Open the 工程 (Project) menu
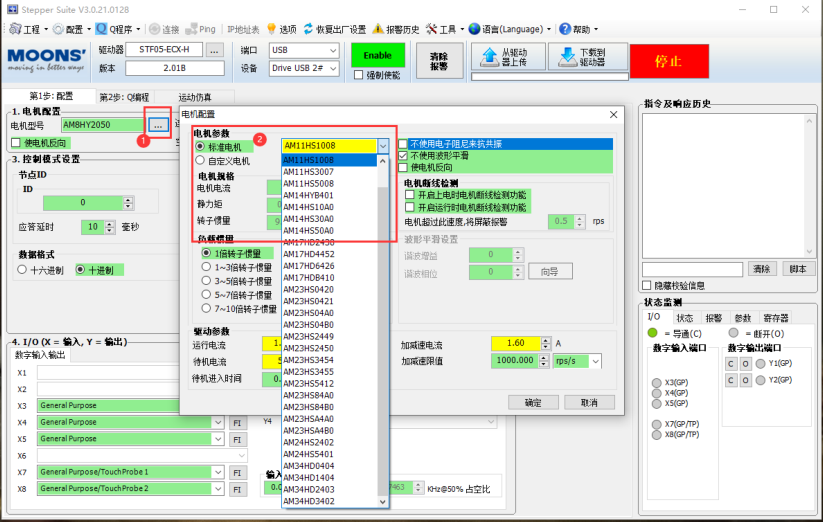Viewport: 823px width, 522px height. pos(30,29)
